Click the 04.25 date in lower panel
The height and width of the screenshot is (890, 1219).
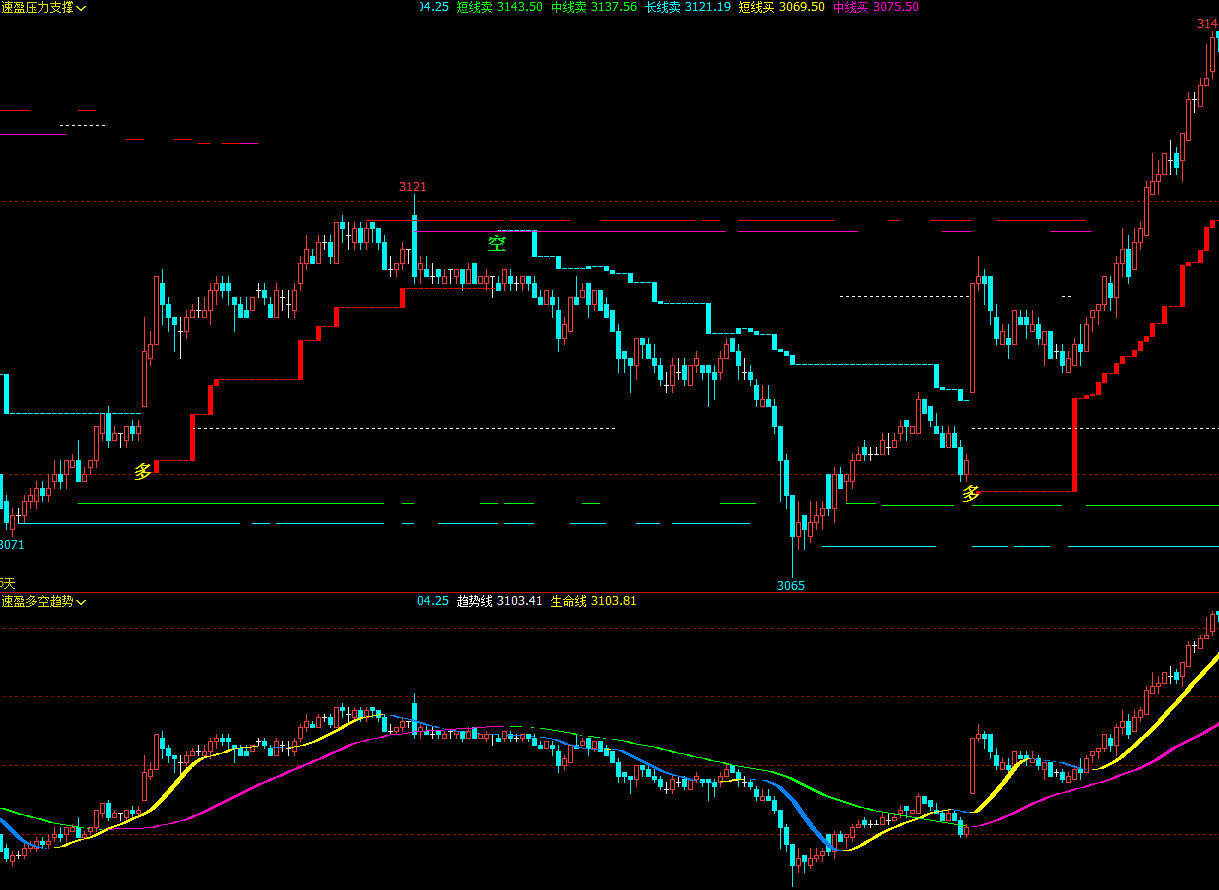433,601
